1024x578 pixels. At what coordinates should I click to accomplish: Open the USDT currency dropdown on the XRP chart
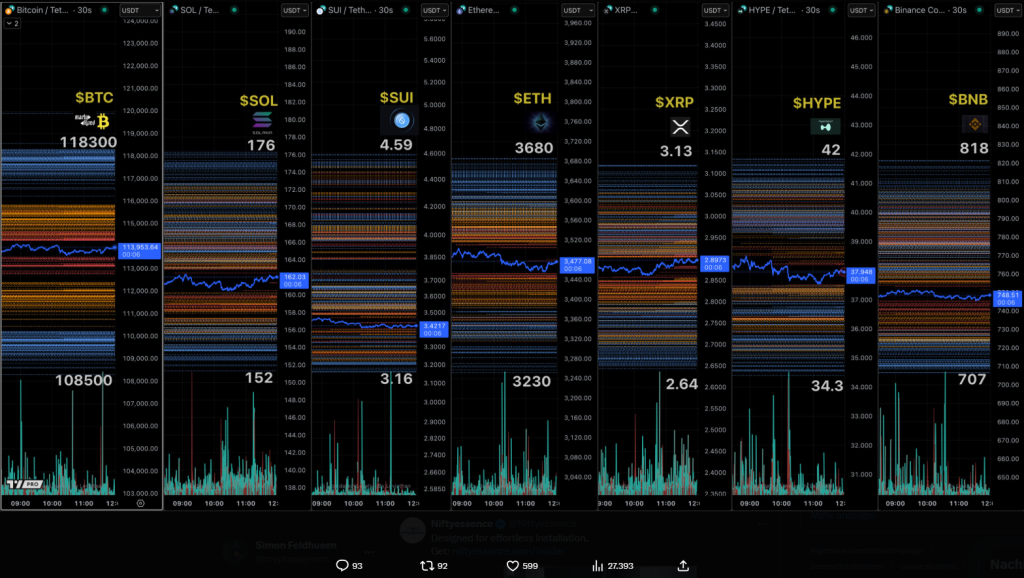[716, 10]
